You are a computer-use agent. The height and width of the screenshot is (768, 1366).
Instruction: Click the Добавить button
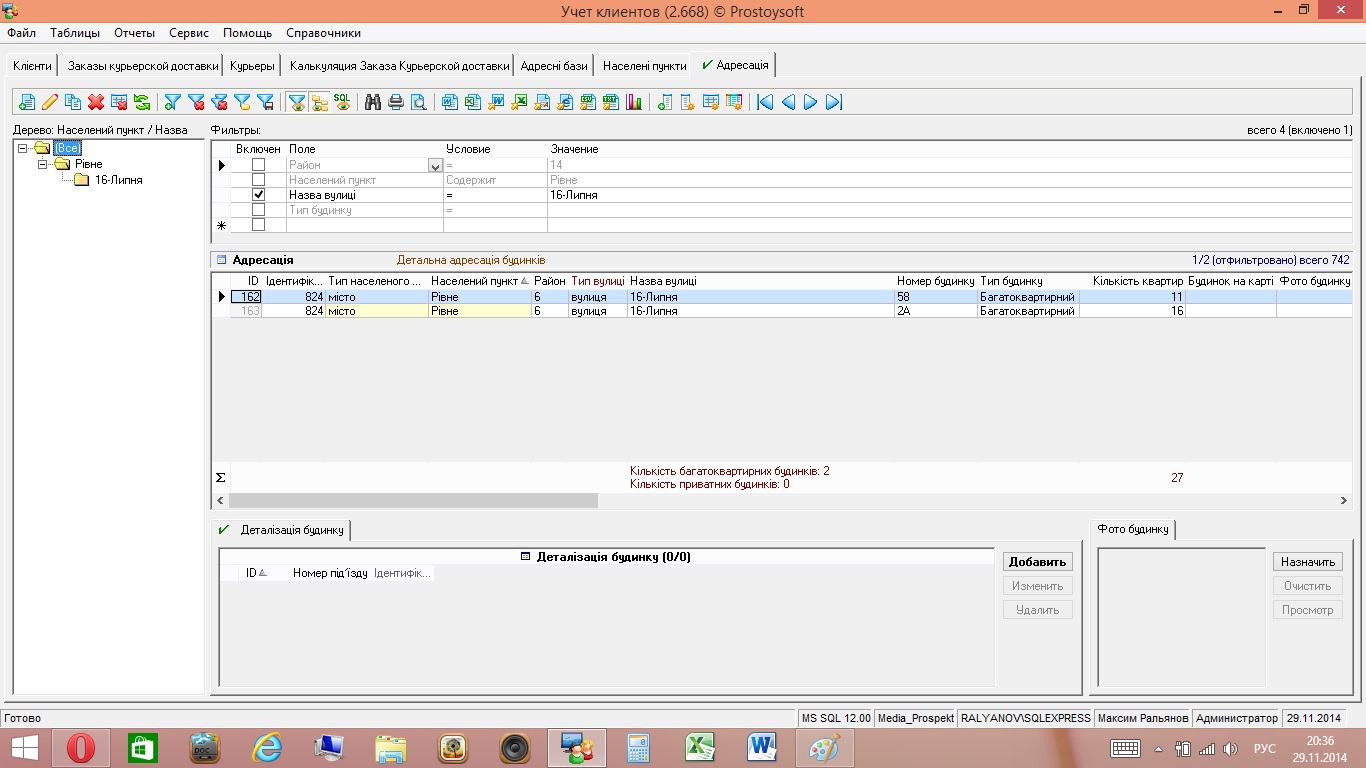coord(1038,562)
